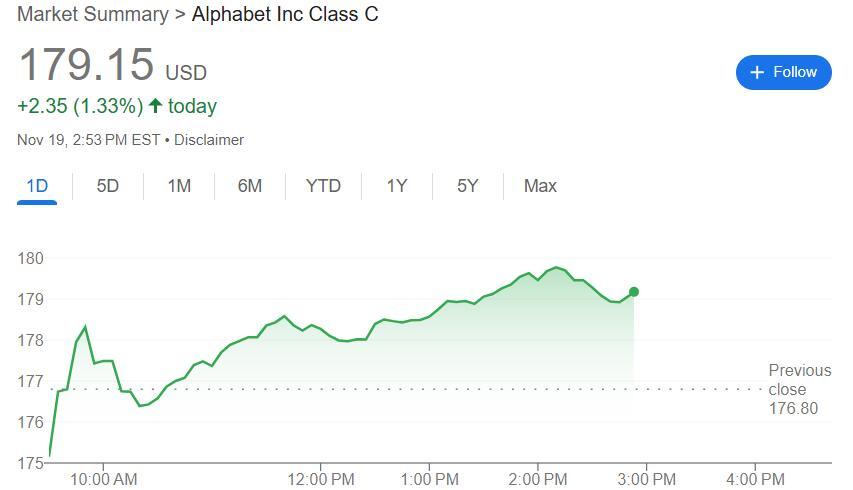Choose the 5Y range tab

coord(468,186)
